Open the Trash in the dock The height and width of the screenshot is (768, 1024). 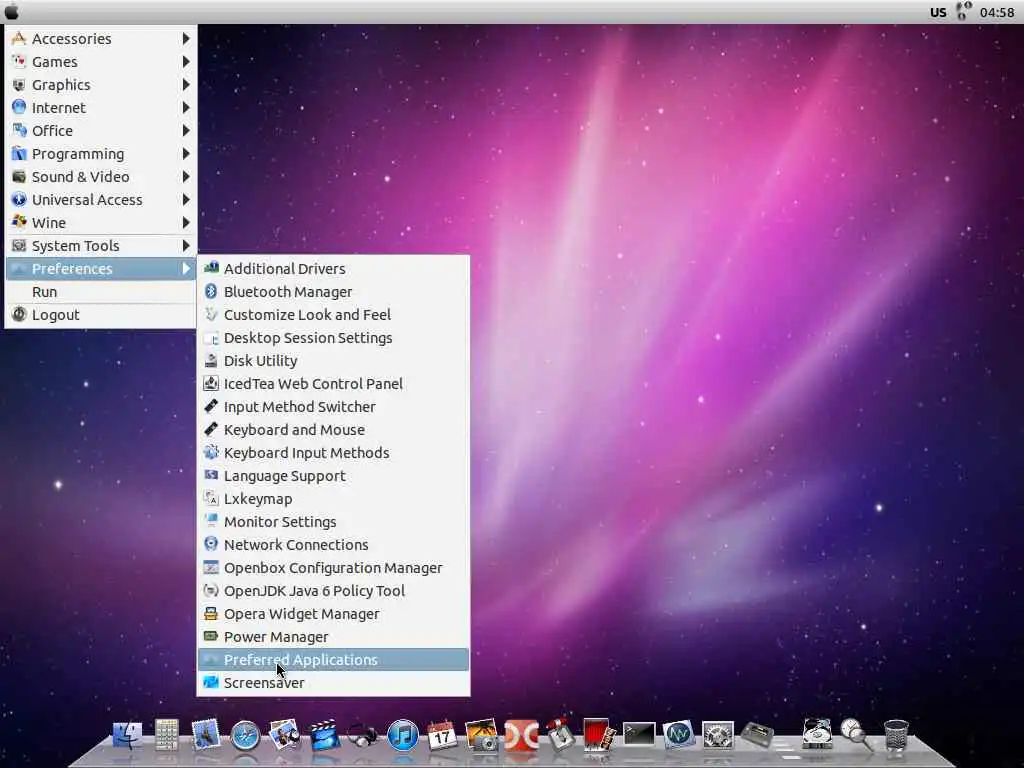(x=895, y=736)
